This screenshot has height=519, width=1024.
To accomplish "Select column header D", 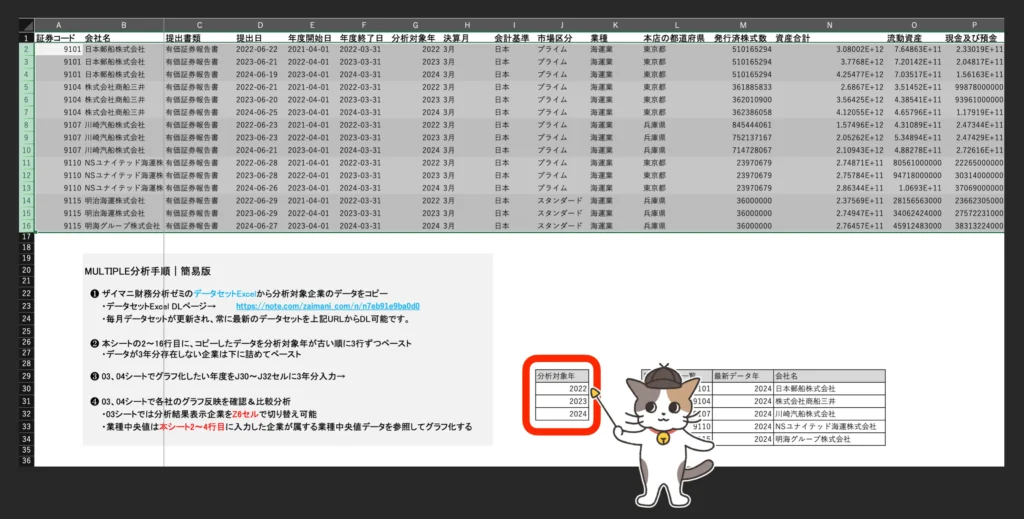I will [x=261, y=25].
